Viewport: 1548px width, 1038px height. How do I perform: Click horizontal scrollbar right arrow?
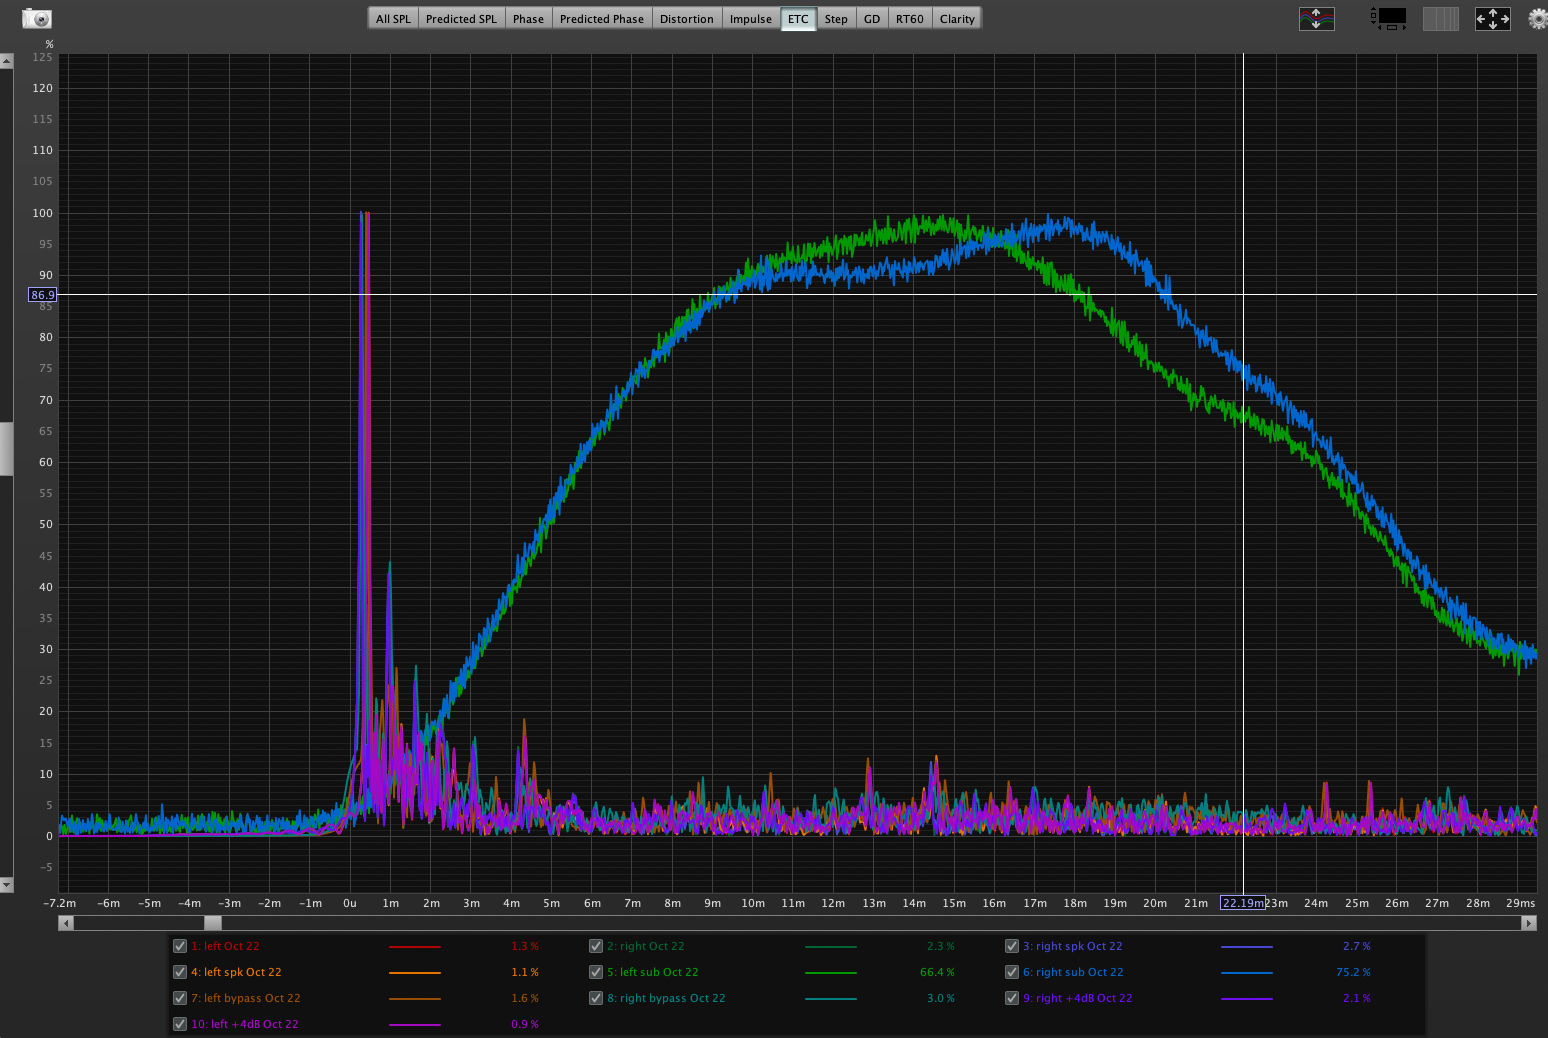[1529, 923]
